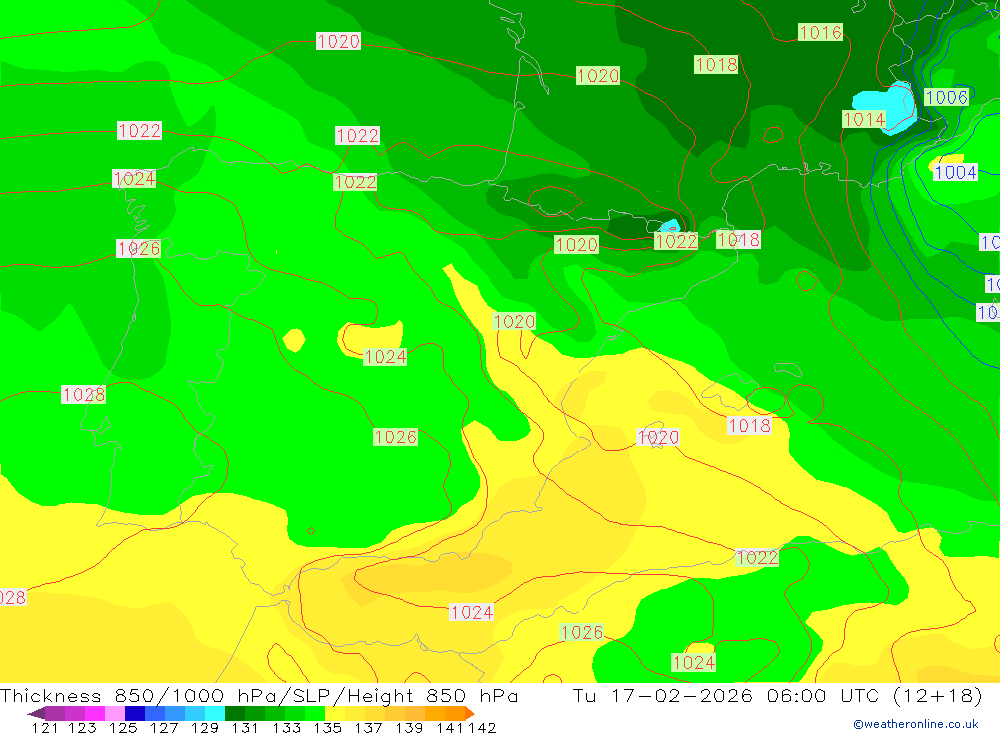The width and height of the screenshot is (1000, 733).
Task: Click the 1016 isobar label
Action: point(820,32)
